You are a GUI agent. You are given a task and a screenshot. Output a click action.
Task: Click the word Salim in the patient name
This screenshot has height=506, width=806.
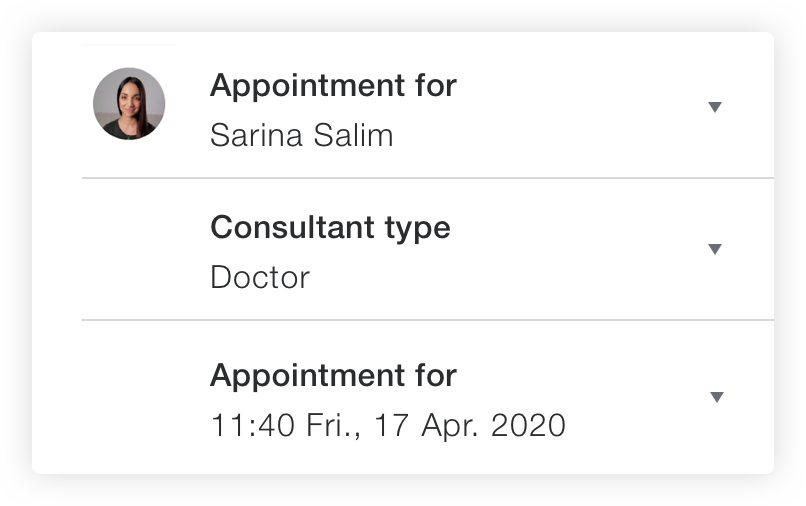point(353,135)
